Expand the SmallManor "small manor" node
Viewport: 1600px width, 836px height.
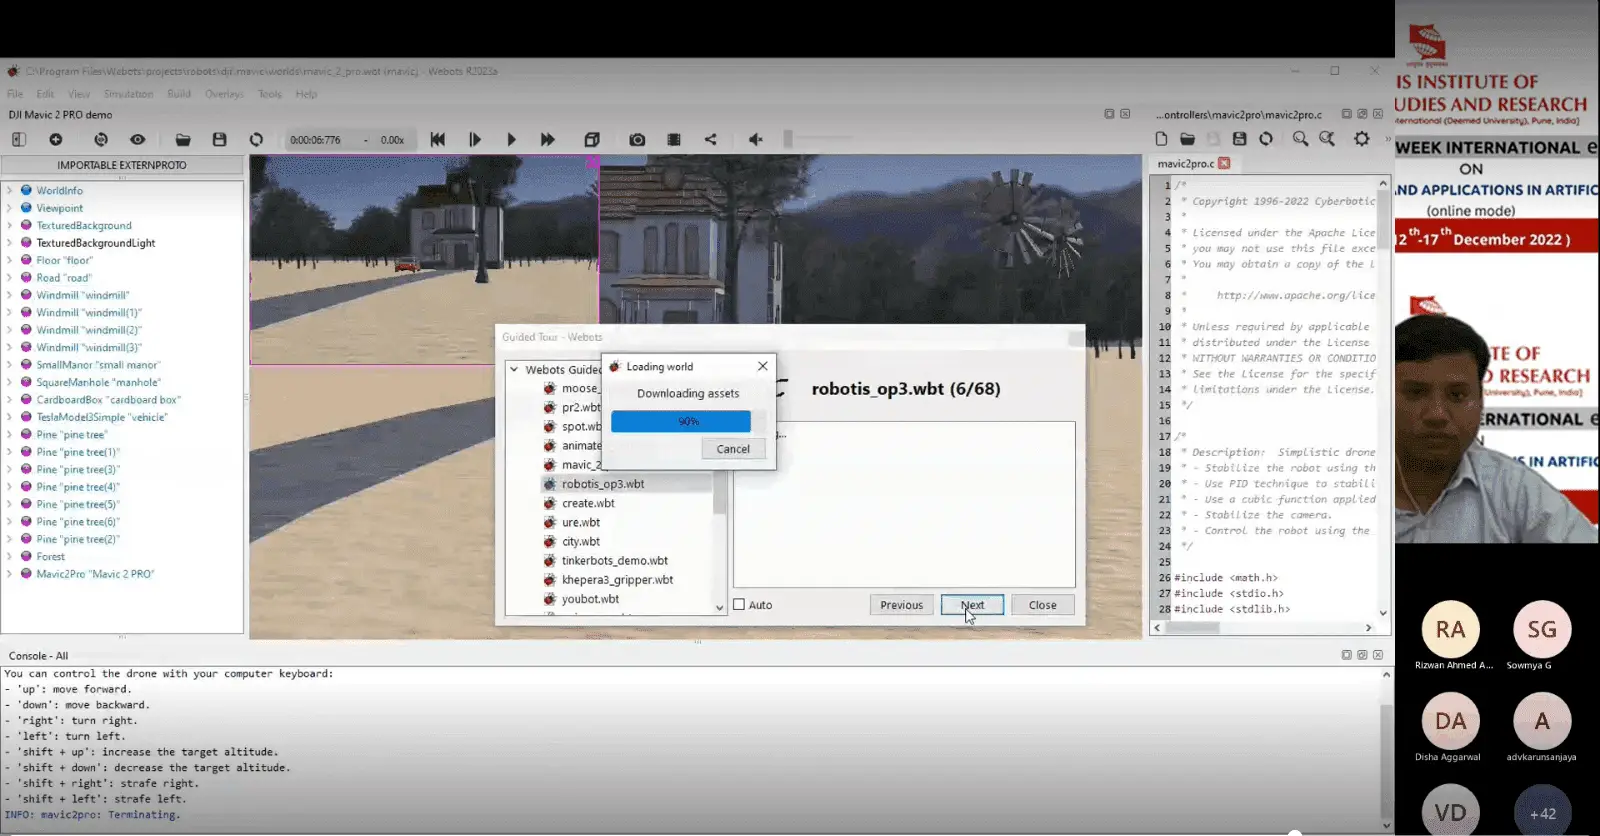point(9,365)
